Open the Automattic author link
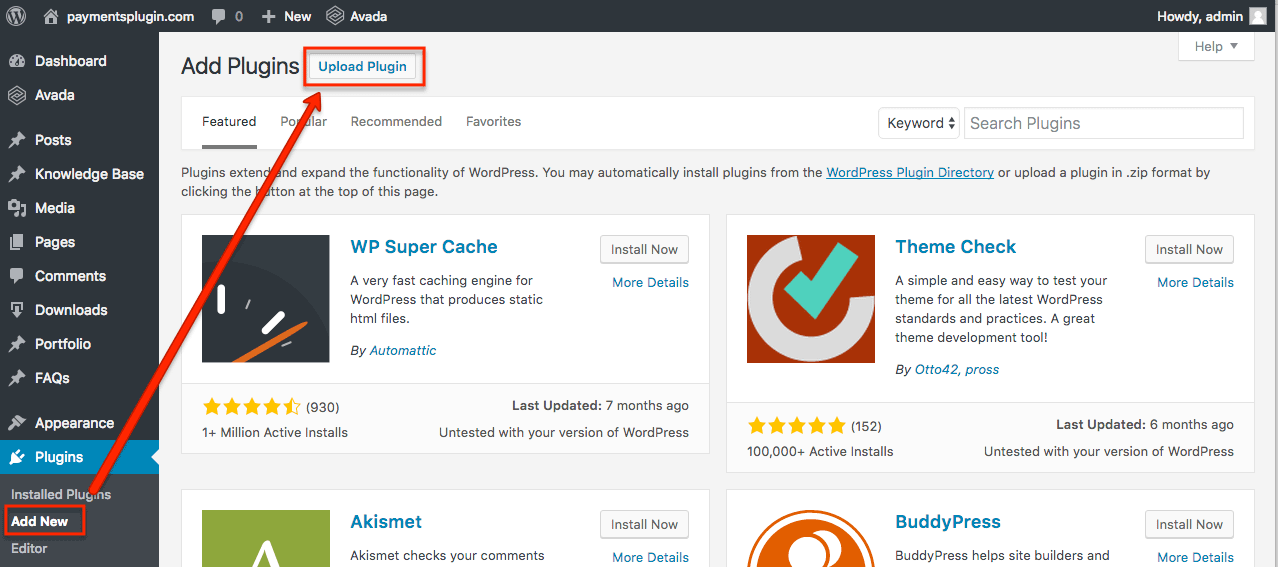The width and height of the screenshot is (1278, 567). coord(403,350)
